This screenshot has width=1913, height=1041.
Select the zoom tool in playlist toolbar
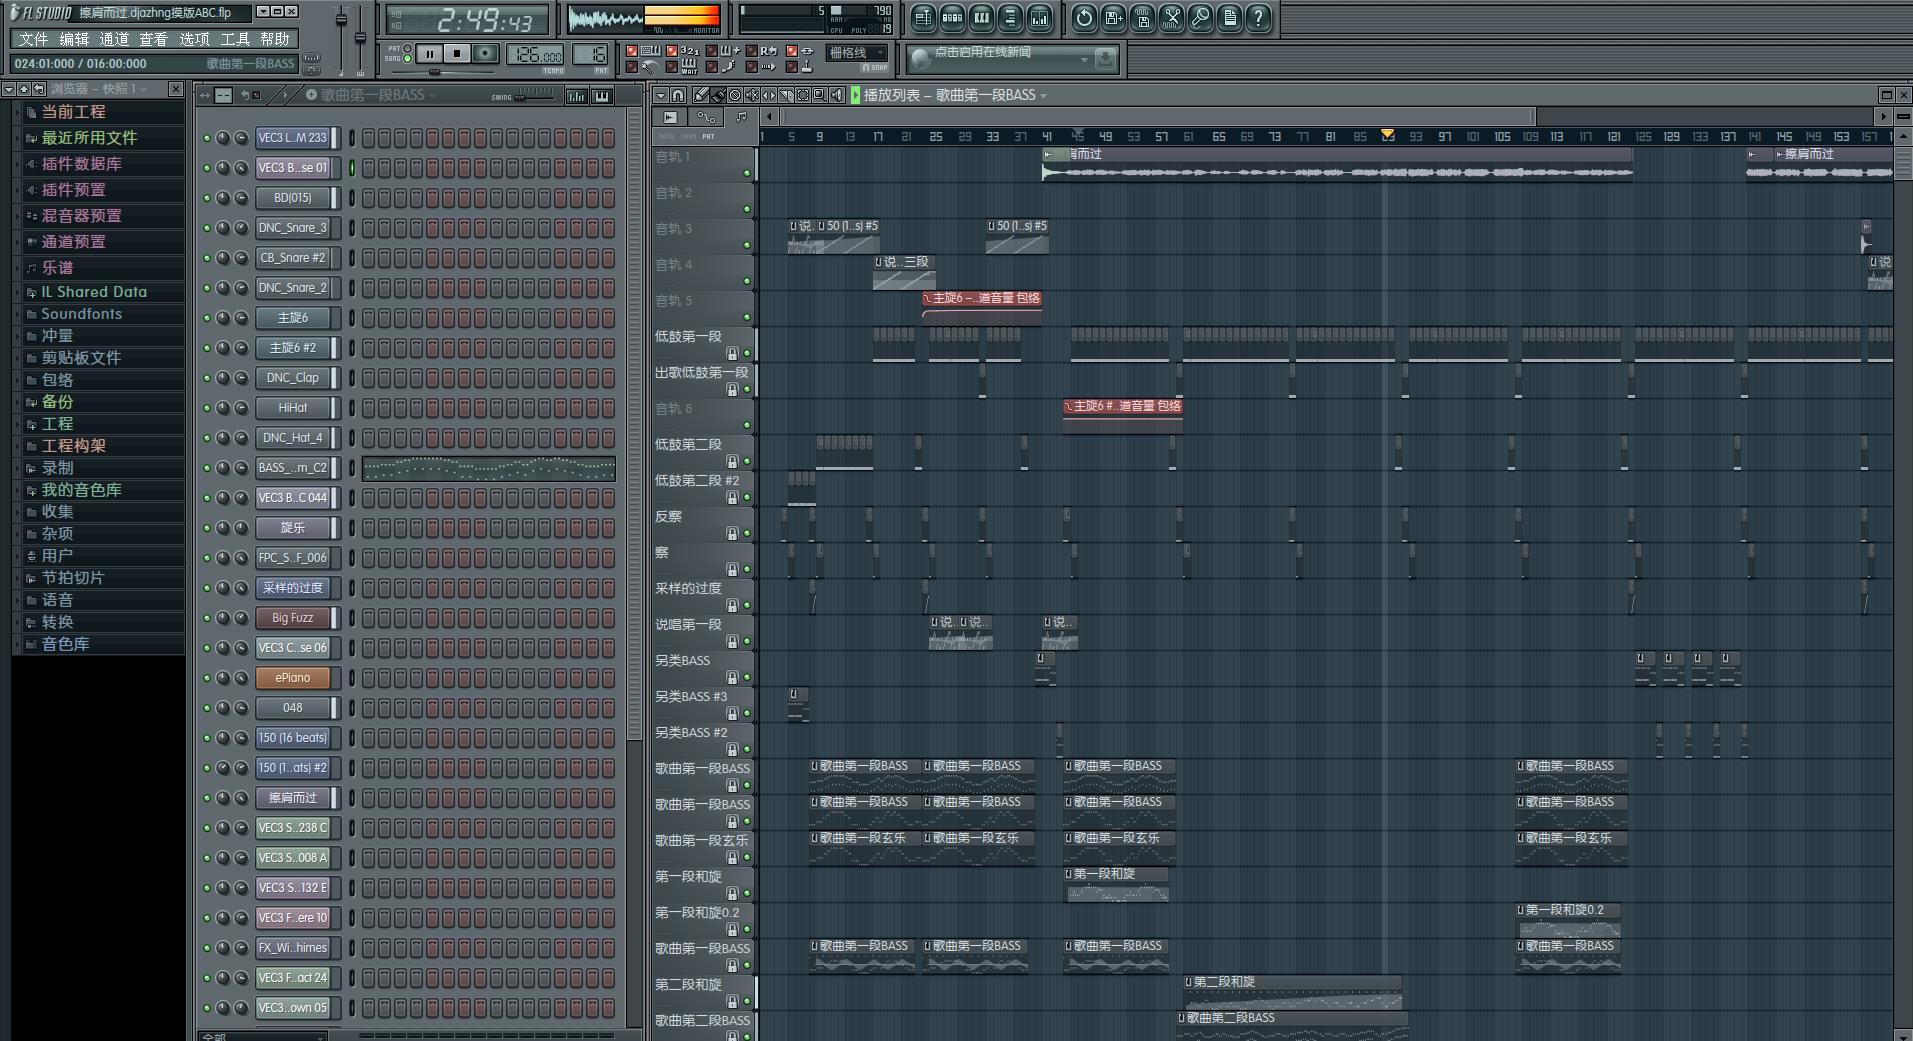point(820,95)
